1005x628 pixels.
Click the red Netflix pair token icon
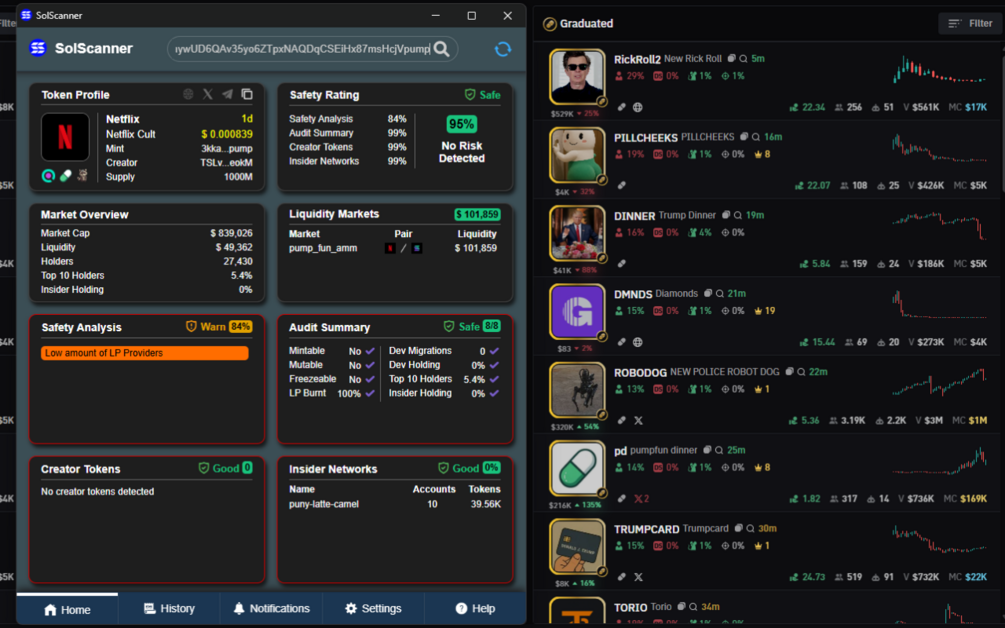pyautogui.click(x=390, y=248)
